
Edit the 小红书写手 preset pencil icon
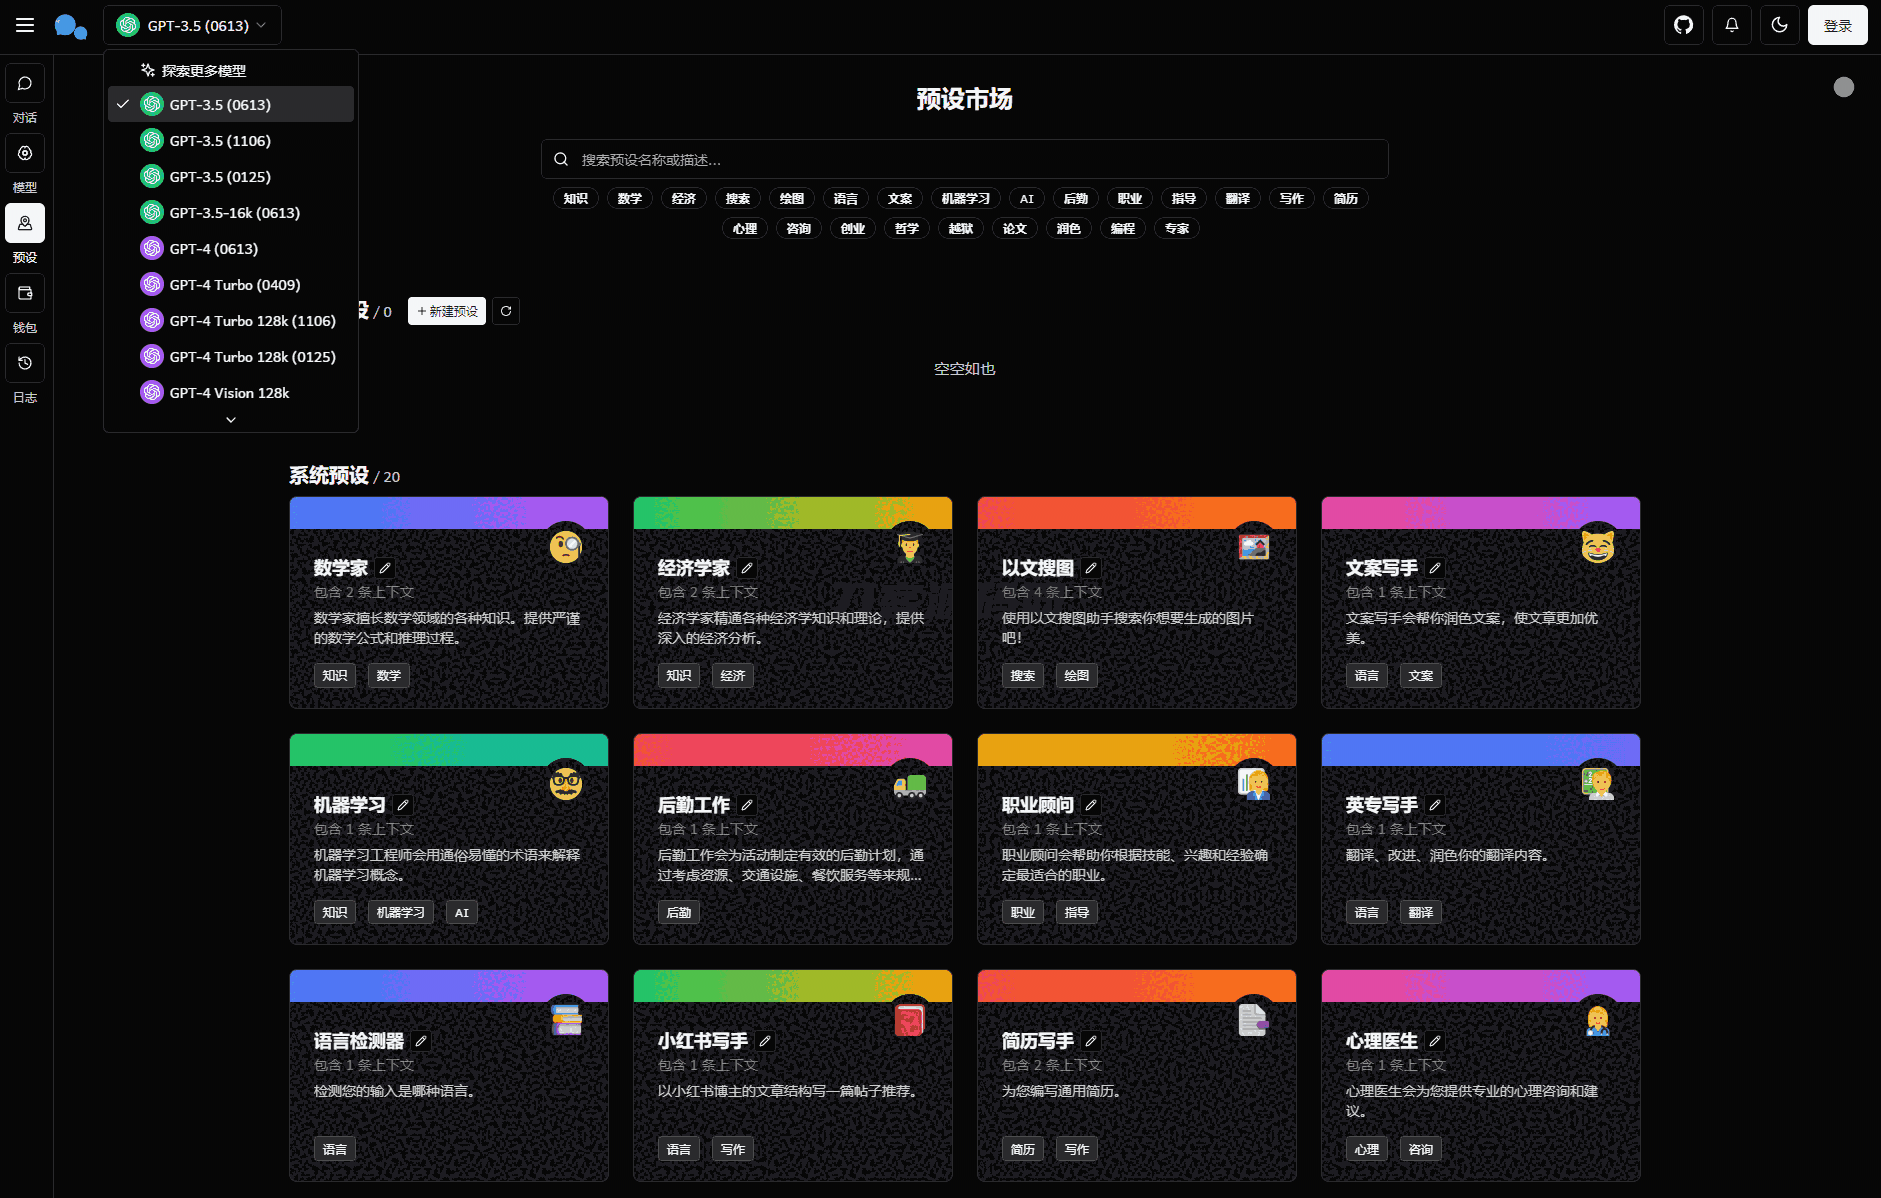pos(765,1041)
